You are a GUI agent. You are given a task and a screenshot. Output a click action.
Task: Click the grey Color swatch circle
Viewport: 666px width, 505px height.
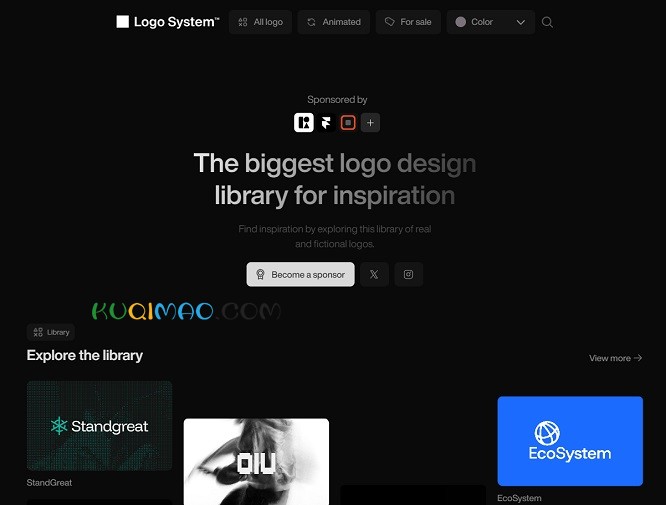[x=460, y=22]
